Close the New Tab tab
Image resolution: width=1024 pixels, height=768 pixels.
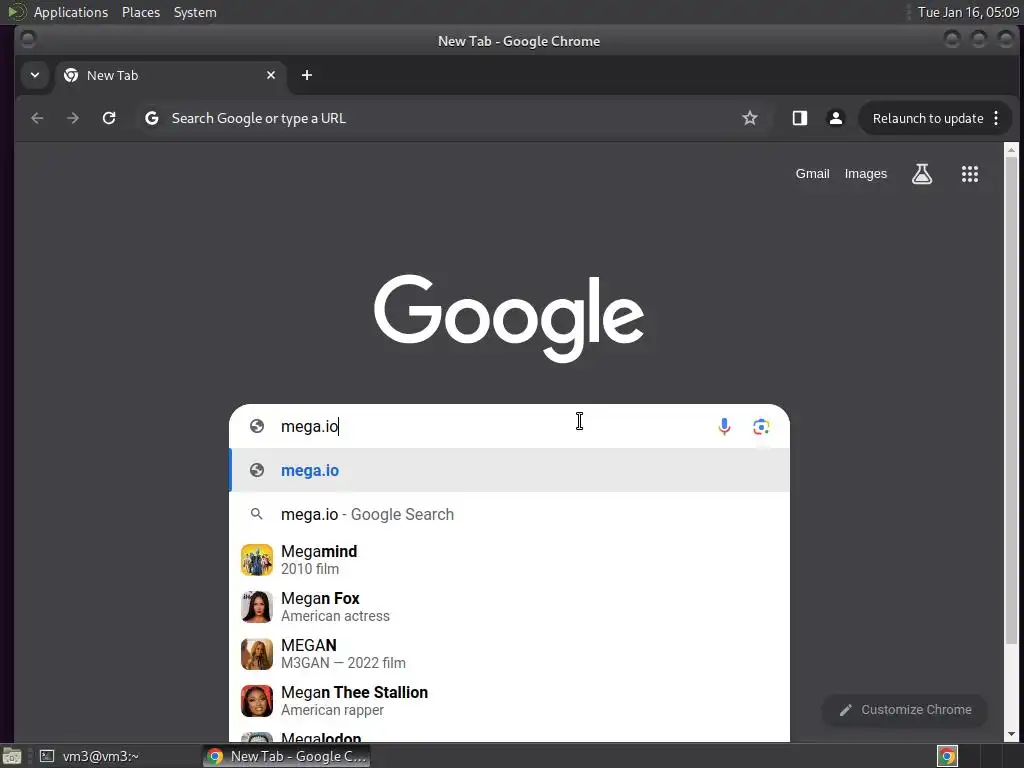point(271,75)
